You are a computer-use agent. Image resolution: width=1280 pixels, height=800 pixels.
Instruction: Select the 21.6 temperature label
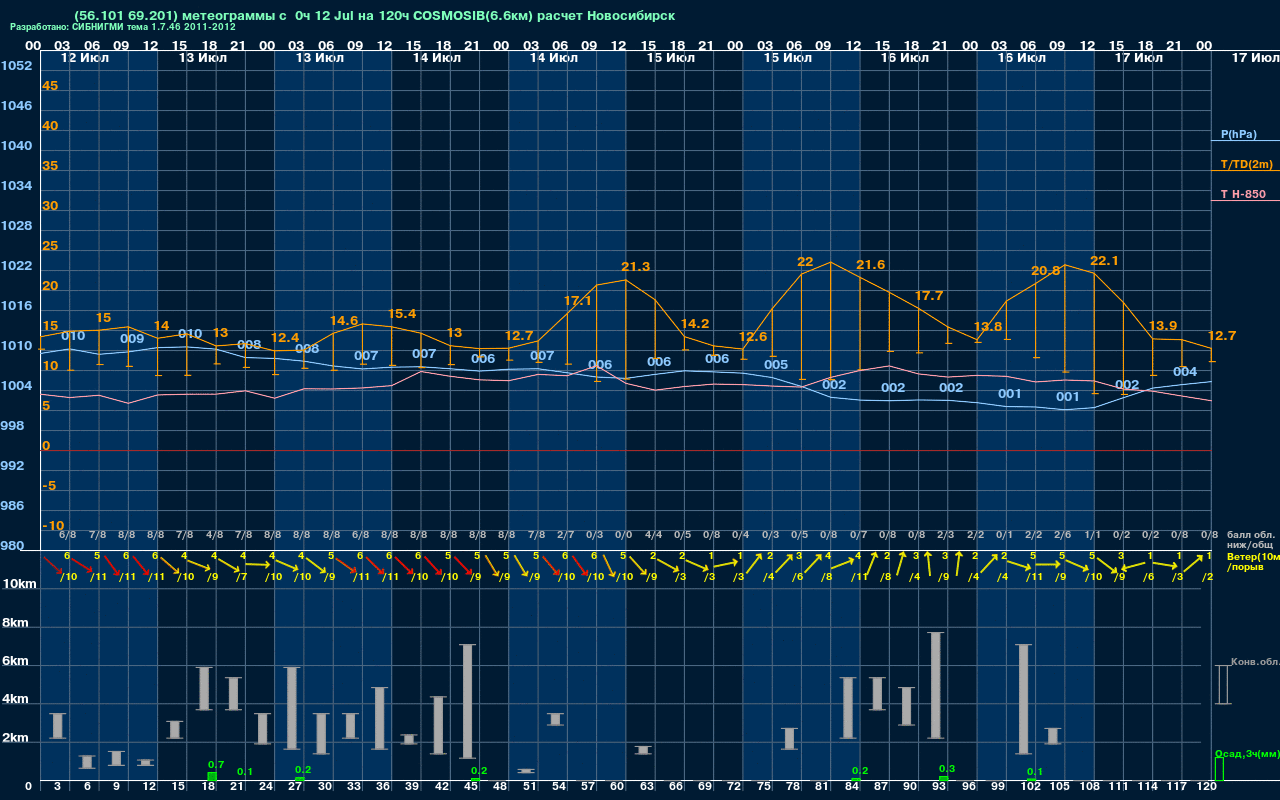point(871,264)
